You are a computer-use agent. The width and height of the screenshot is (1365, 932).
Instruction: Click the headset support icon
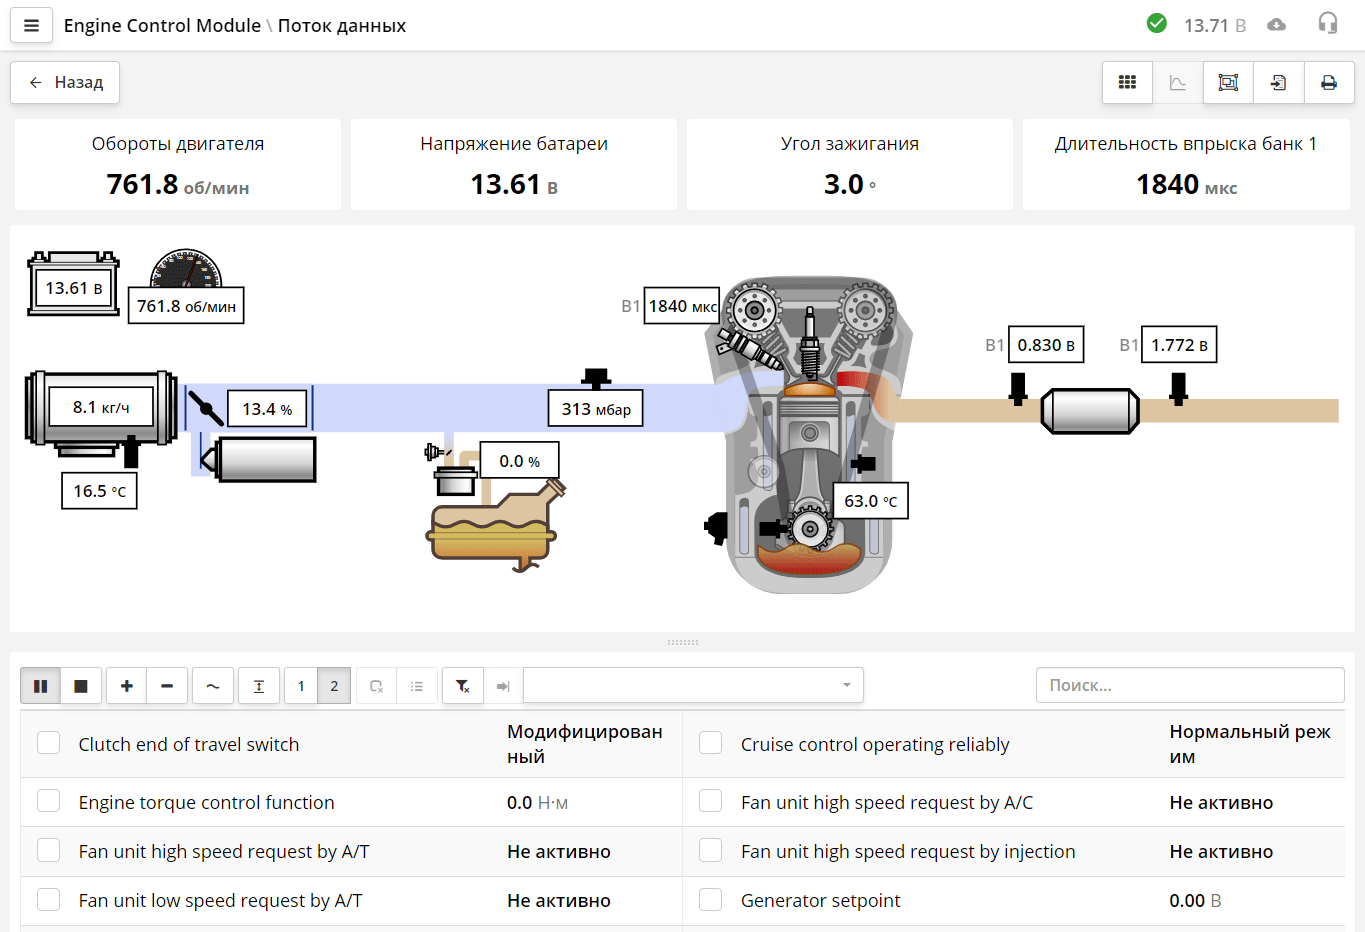(x=1327, y=24)
